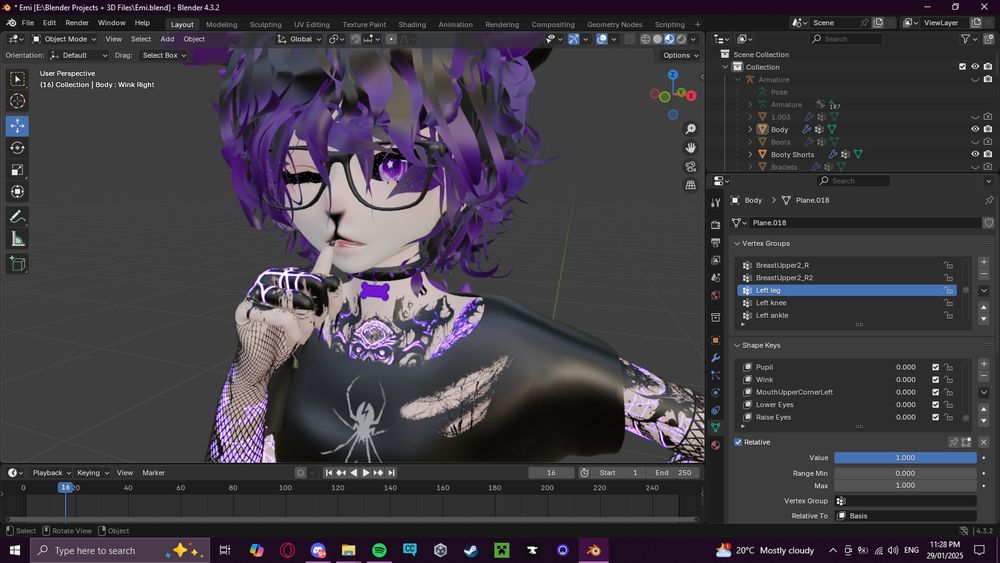Toggle viewport gizmos button
1000x563 pixels.
[x=573, y=39]
